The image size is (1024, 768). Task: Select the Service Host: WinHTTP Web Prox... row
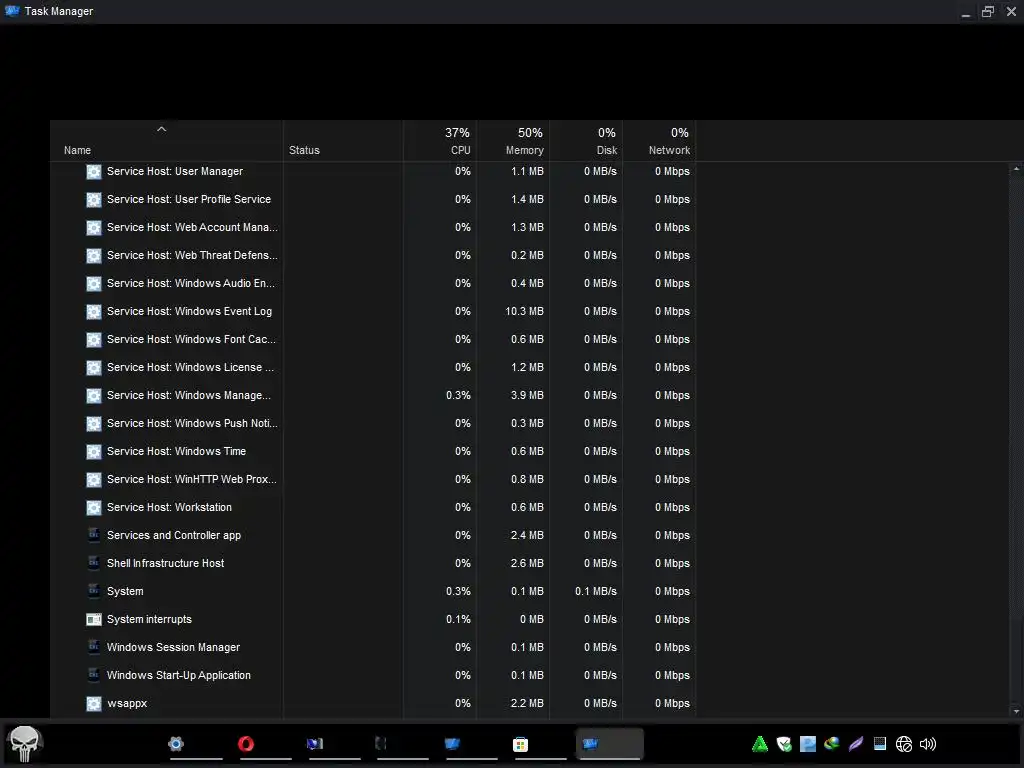pos(373,479)
